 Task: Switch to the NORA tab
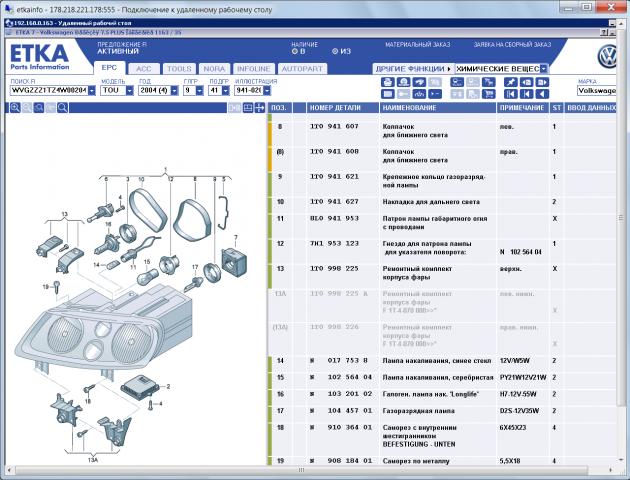point(215,69)
